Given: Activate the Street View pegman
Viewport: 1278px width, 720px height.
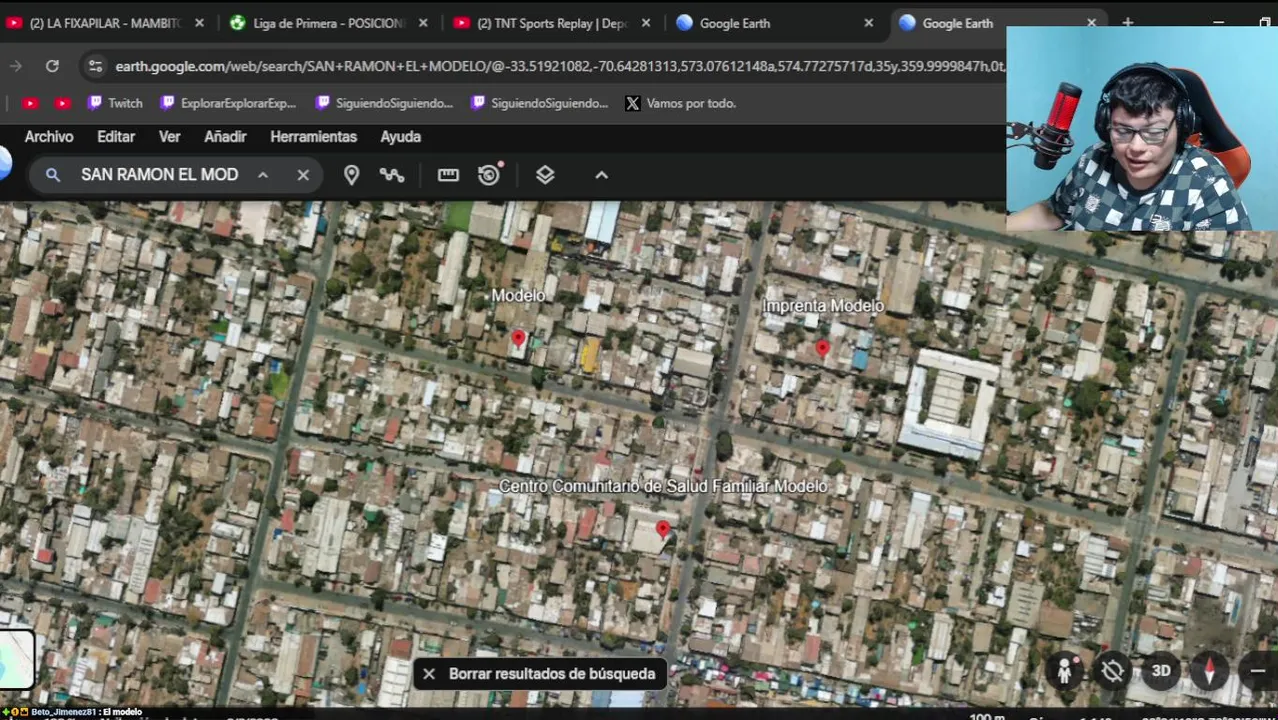Looking at the screenshot, I should pyautogui.click(x=1065, y=671).
